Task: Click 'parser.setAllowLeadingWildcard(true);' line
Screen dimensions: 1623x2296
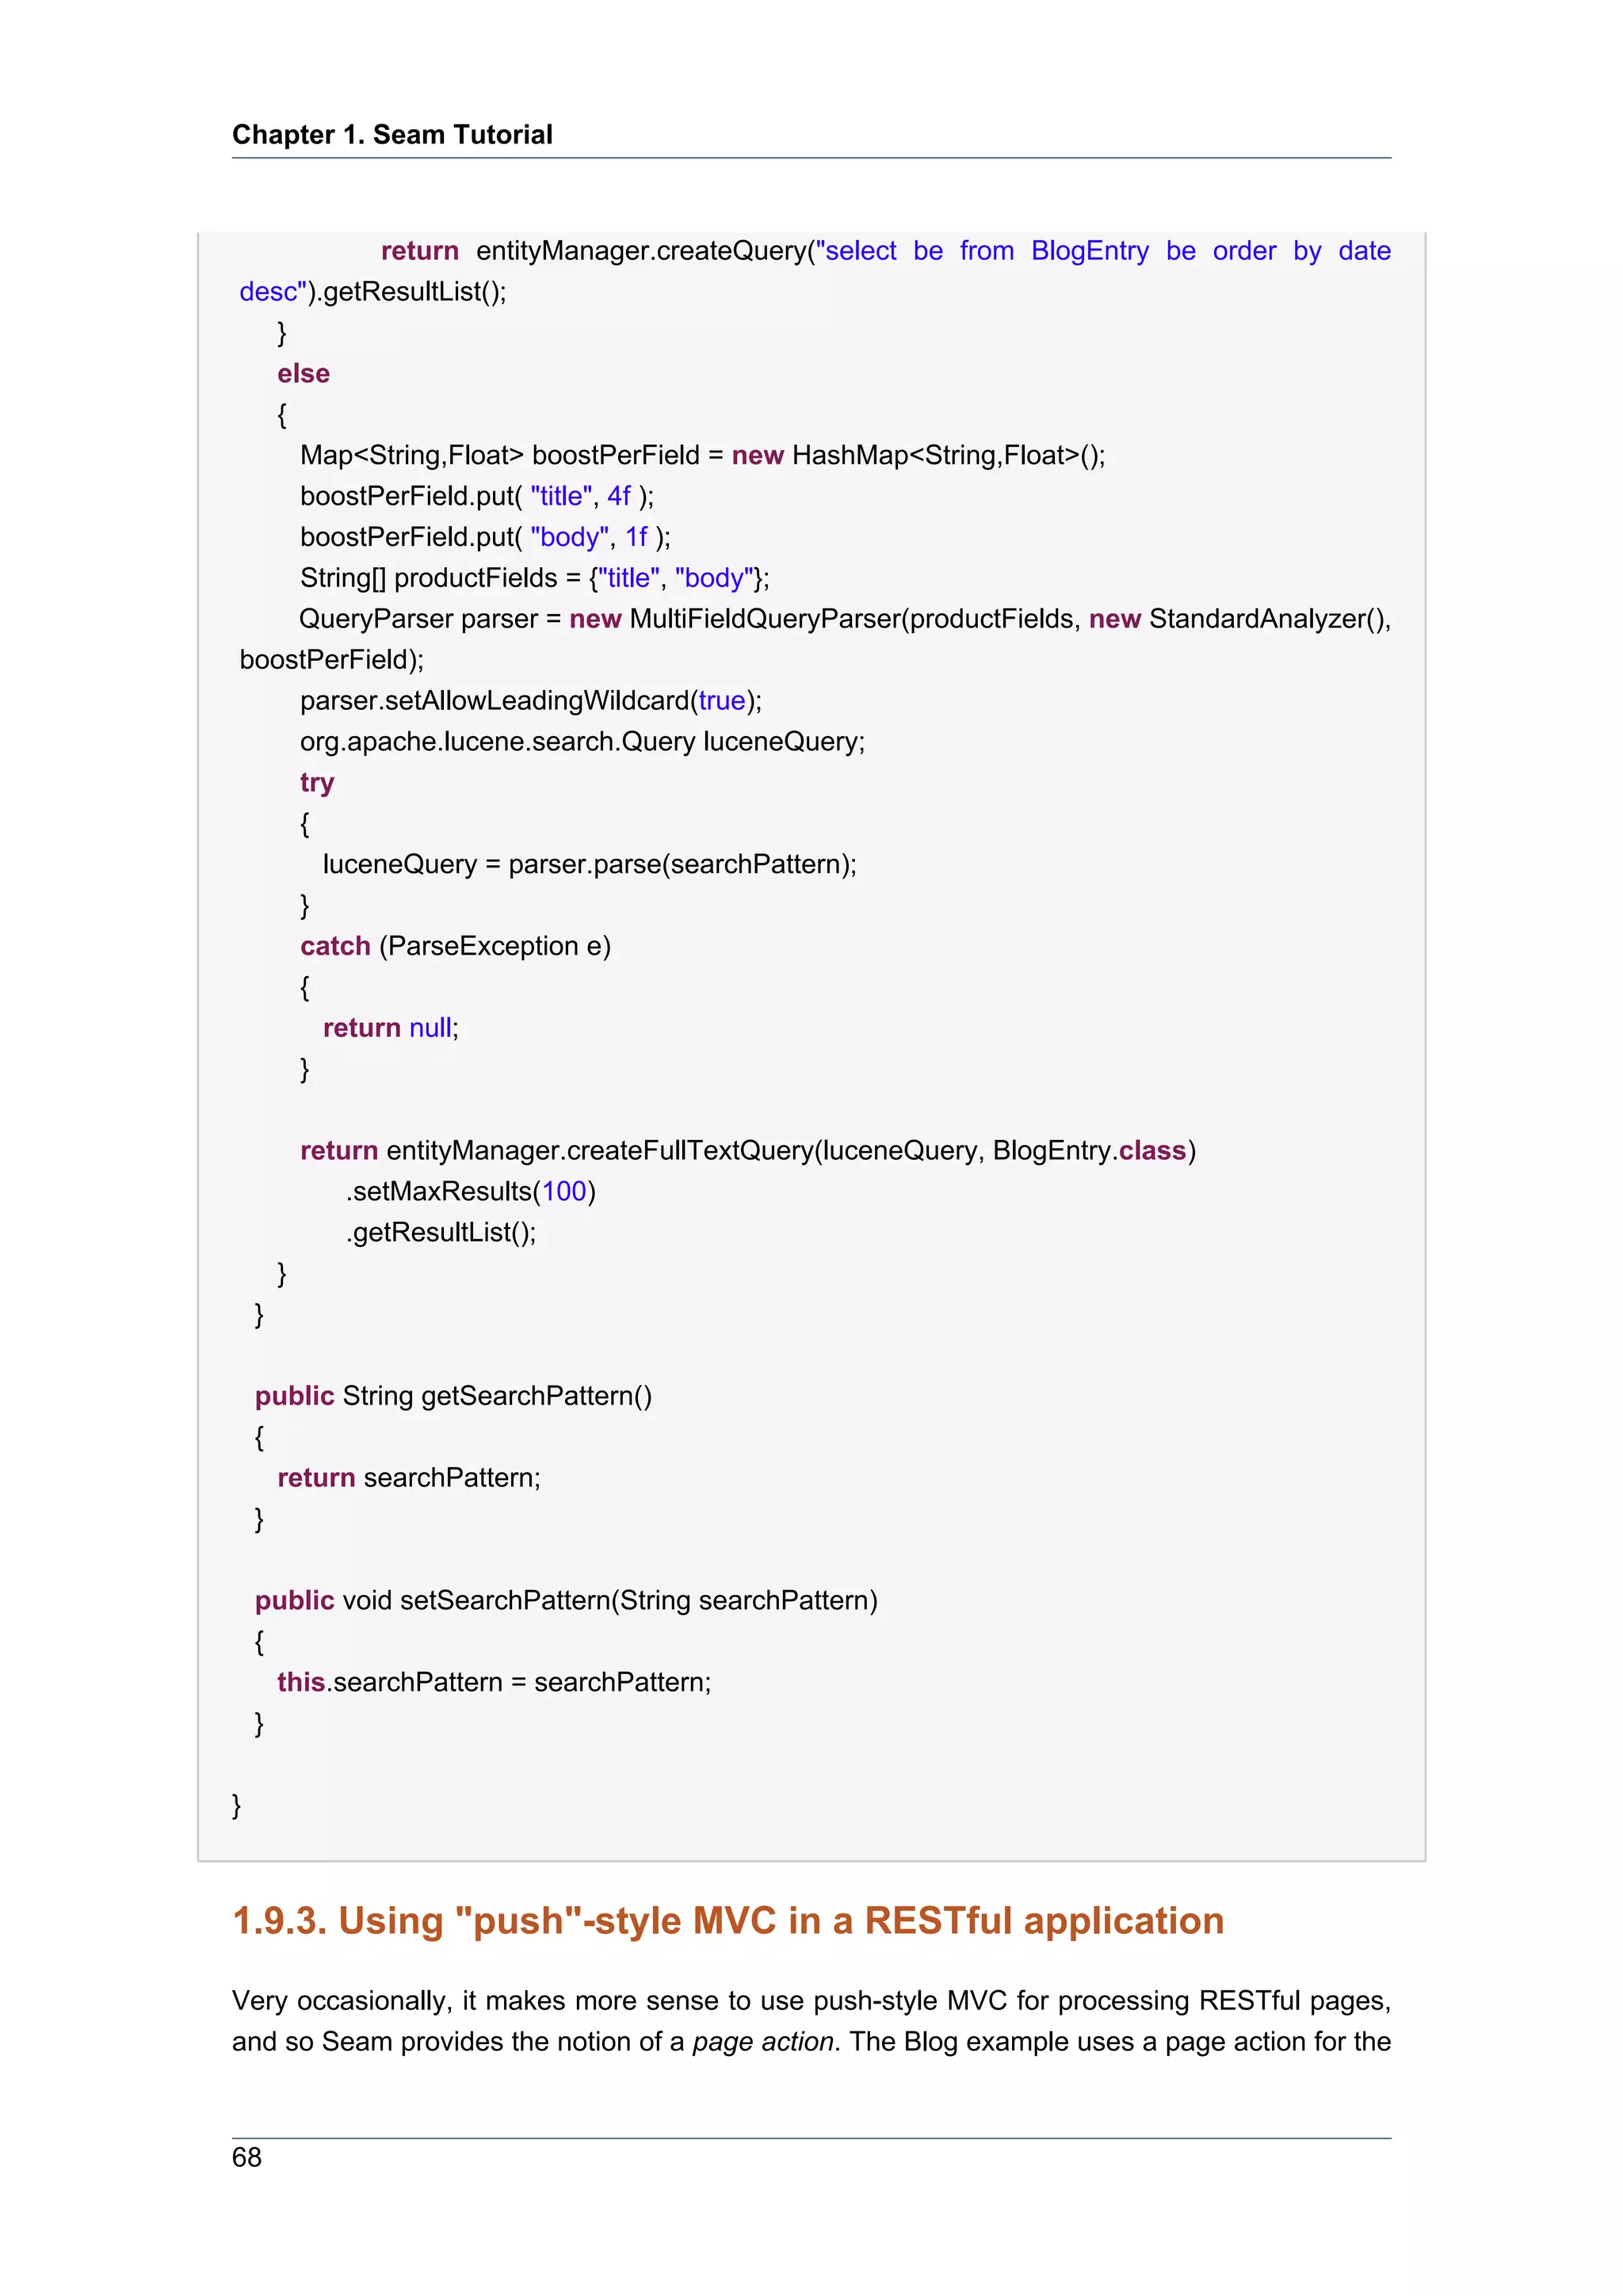Action: (x=530, y=701)
